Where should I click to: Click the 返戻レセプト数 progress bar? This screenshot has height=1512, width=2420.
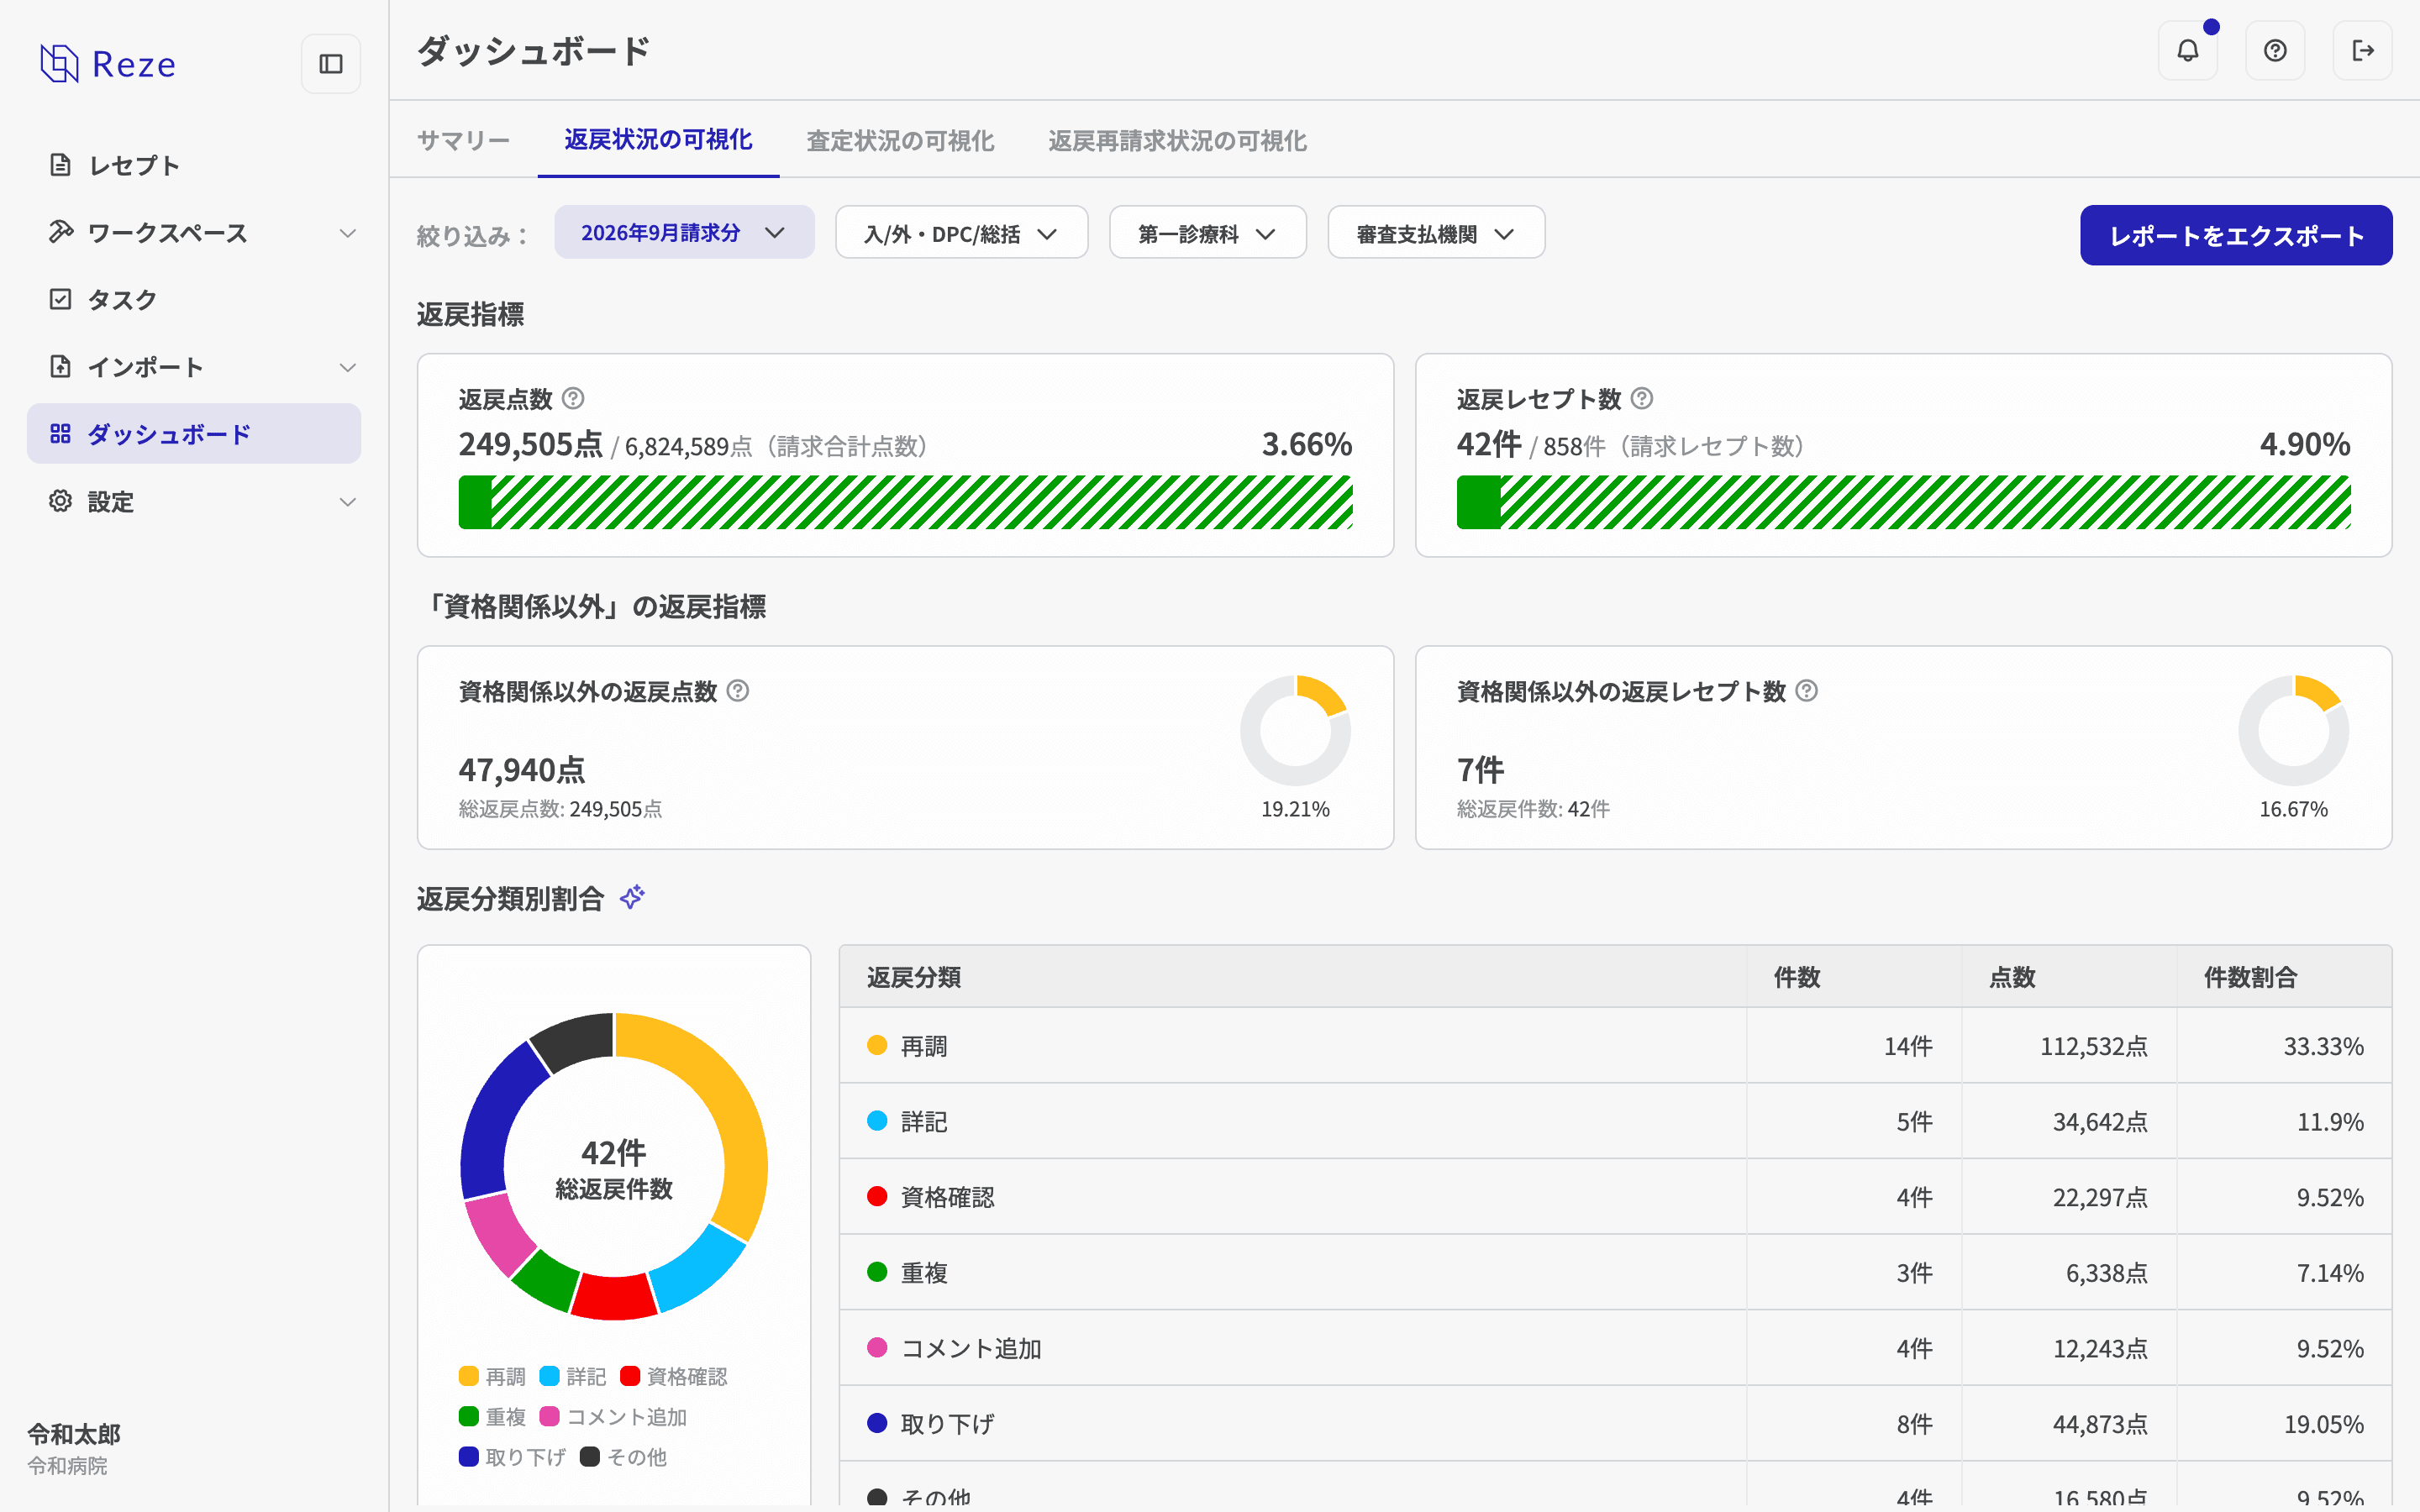(1903, 502)
